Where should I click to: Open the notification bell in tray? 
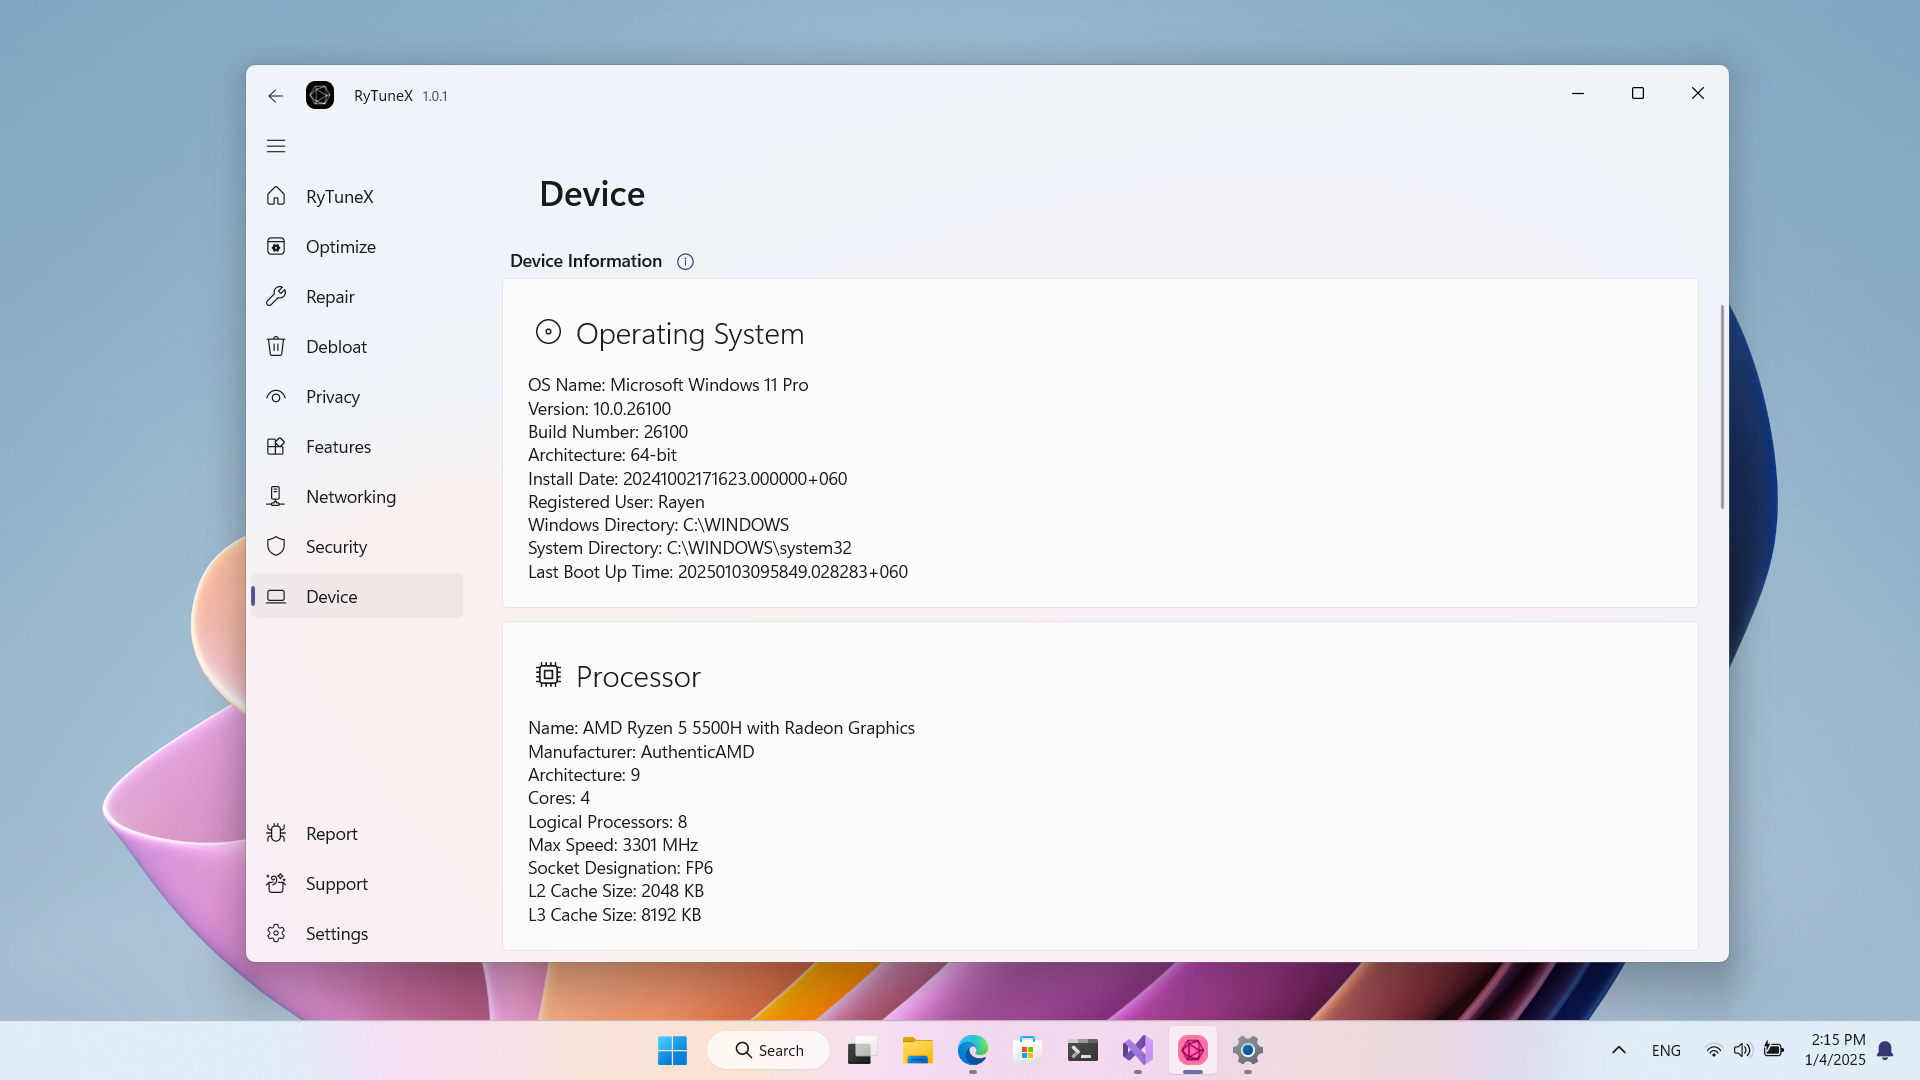tap(1885, 1050)
